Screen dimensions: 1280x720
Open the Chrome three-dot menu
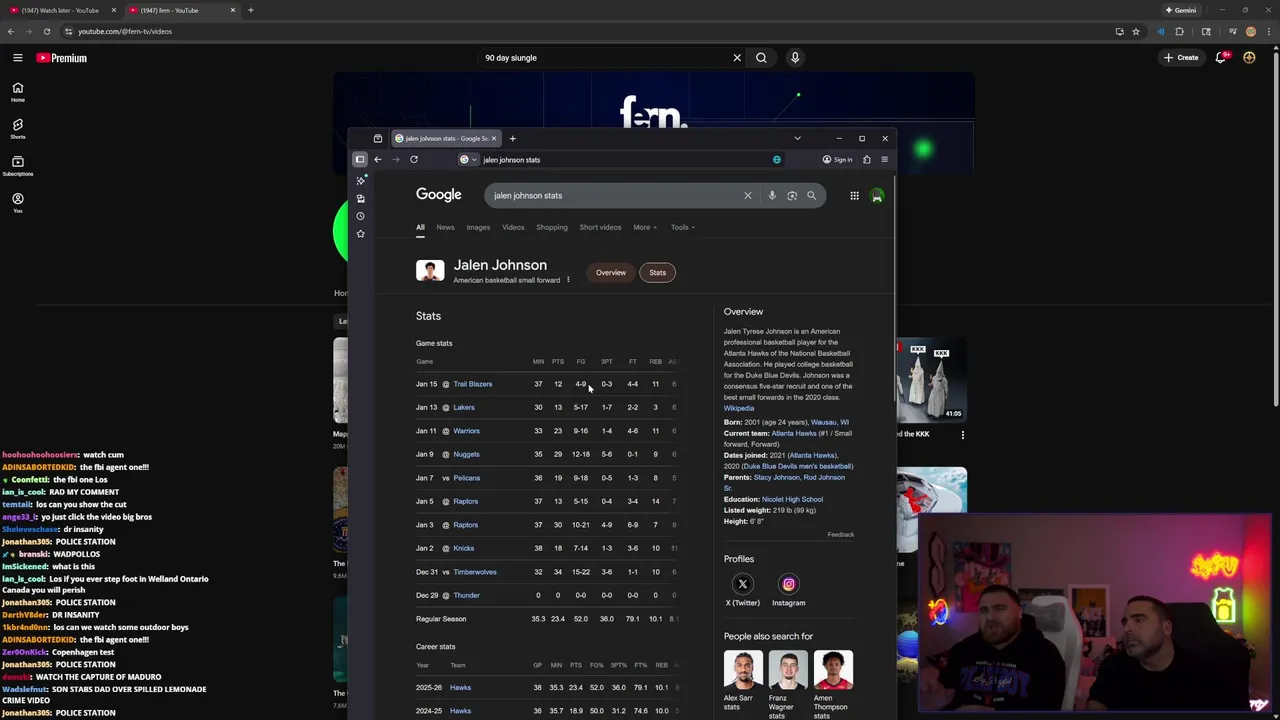1268,31
